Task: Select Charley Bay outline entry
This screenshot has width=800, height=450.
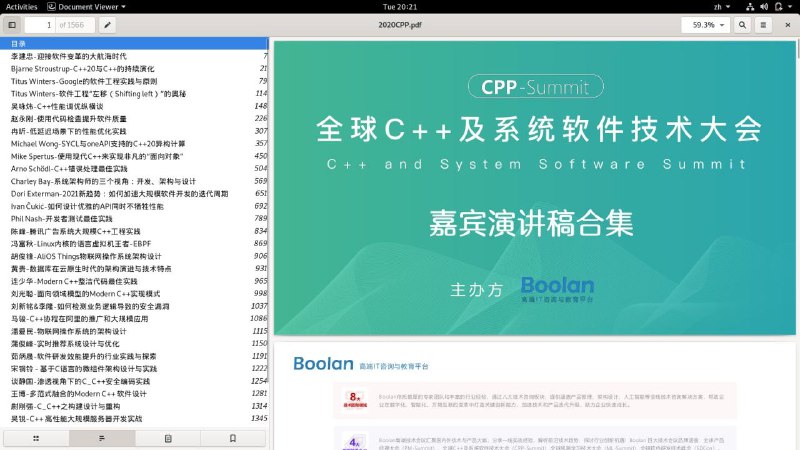Action: click(x=134, y=181)
